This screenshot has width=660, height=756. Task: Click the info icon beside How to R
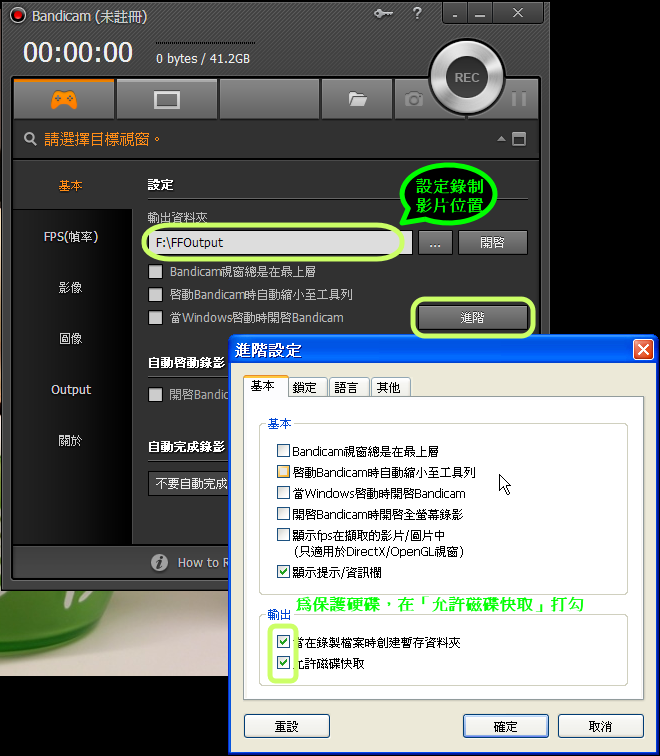(x=160, y=562)
